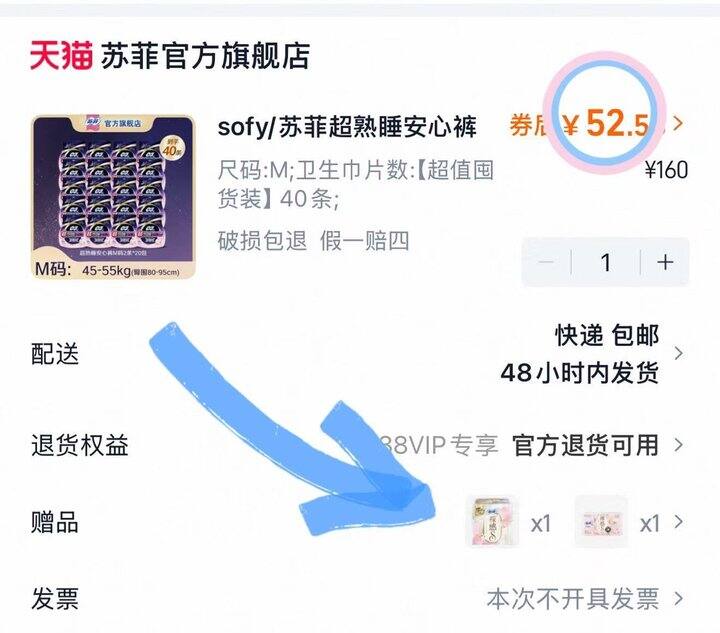Open the 快递 包邮 shipping details

pyautogui.click(x=607, y=336)
